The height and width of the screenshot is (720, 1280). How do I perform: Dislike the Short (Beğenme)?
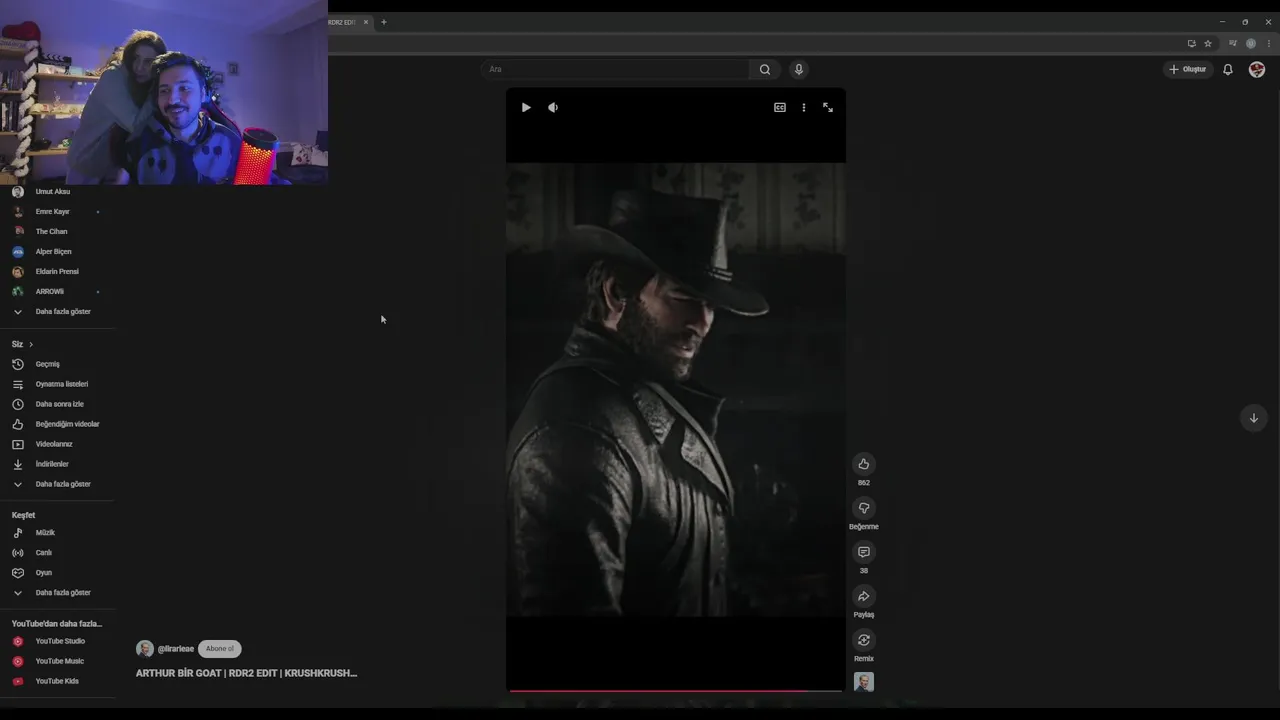coord(864,508)
